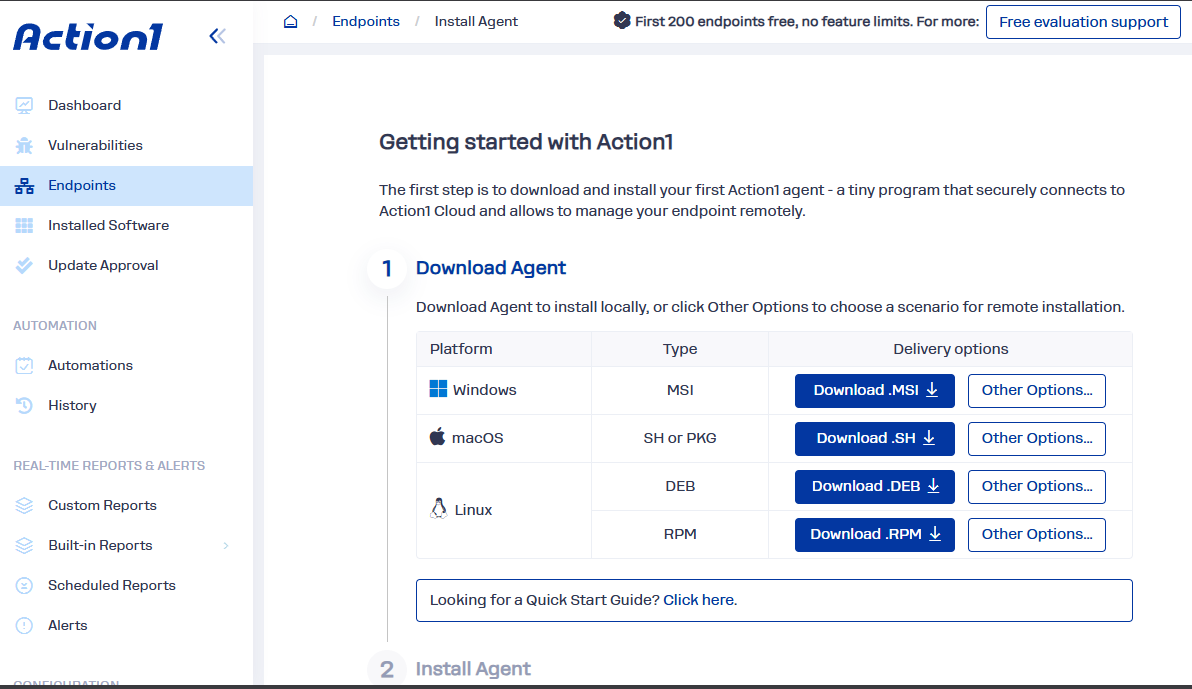Click the Endpoints breadcrumb link
1192x689 pixels.
coord(366,21)
